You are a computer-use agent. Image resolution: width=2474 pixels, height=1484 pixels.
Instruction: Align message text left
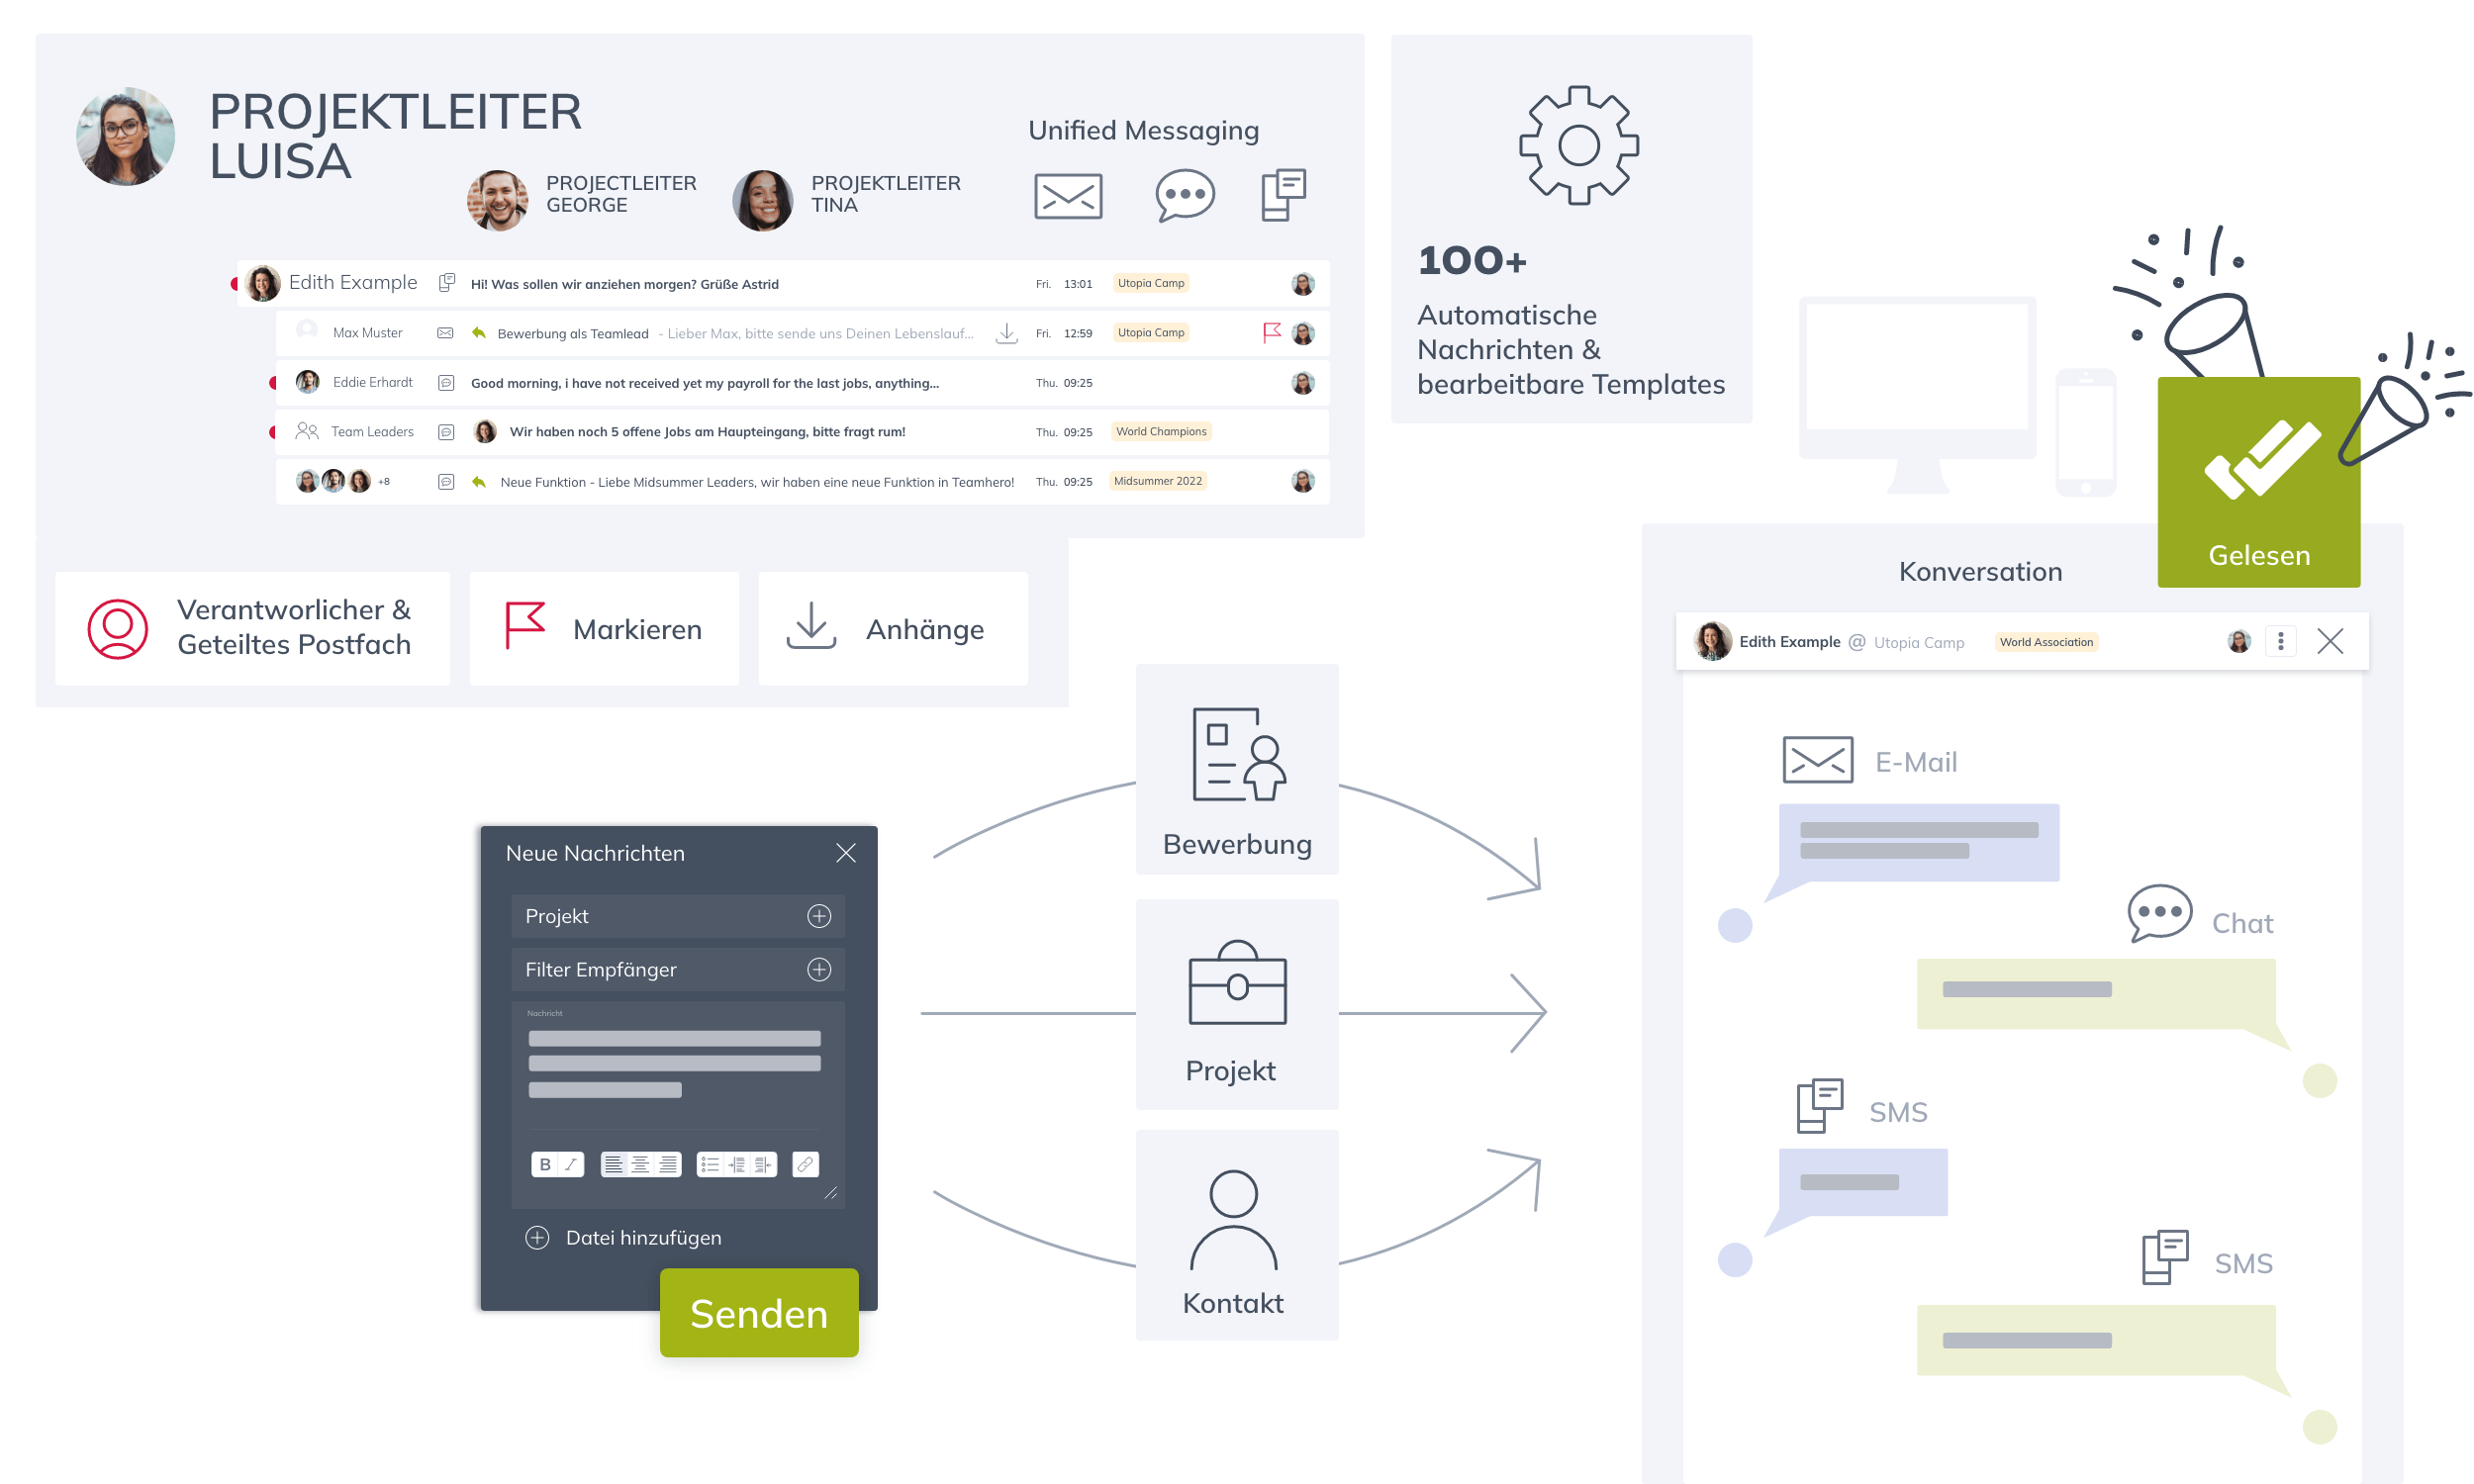[x=613, y=1163]
